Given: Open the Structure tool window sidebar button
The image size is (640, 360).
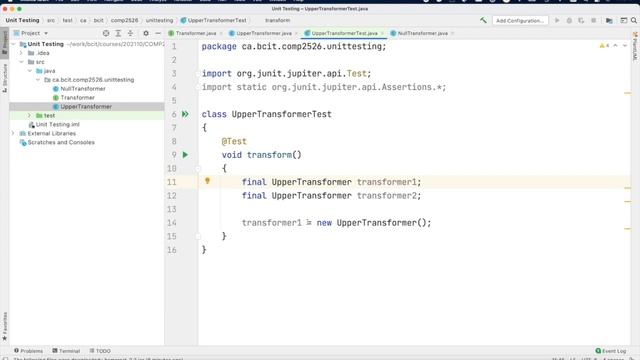Looking at the screenshot, I should point(4,78).
